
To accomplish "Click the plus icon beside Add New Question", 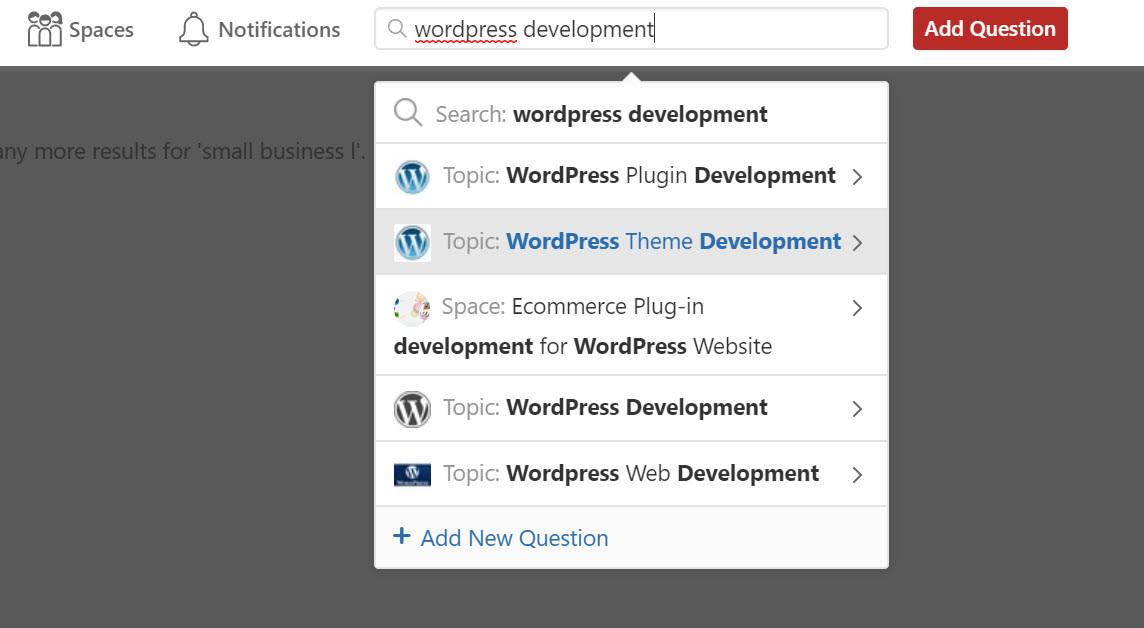I will coord(400,537).
